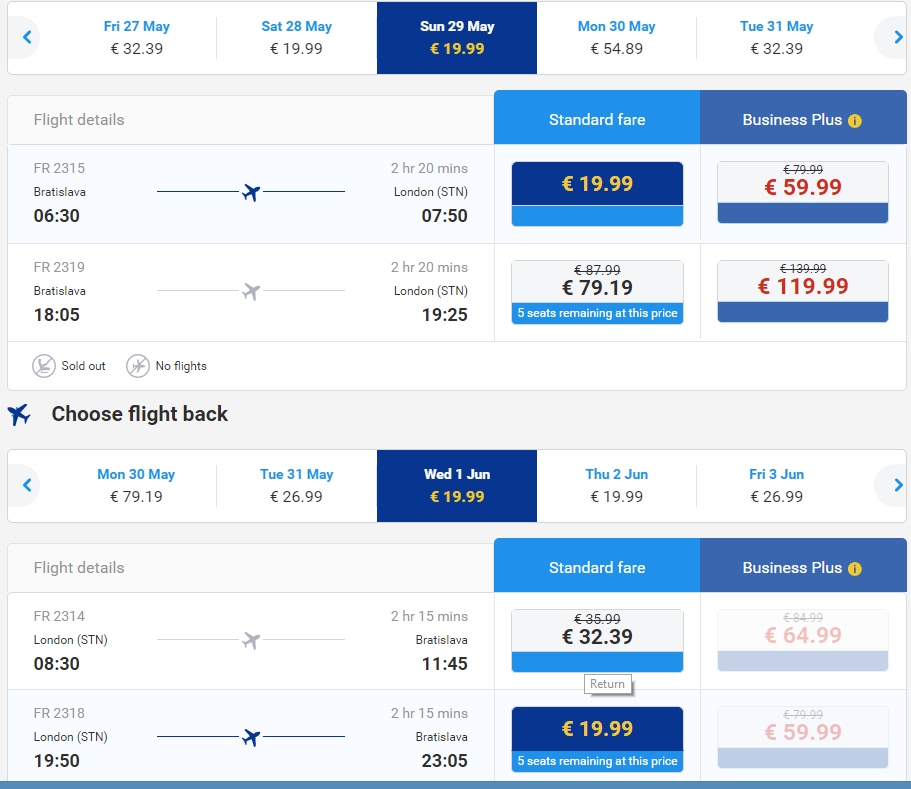Image resolution: width=911 pixels, height=789 pixels.
Task: Choose €19.99 standard fare for FR 2315
Action: 597,193
